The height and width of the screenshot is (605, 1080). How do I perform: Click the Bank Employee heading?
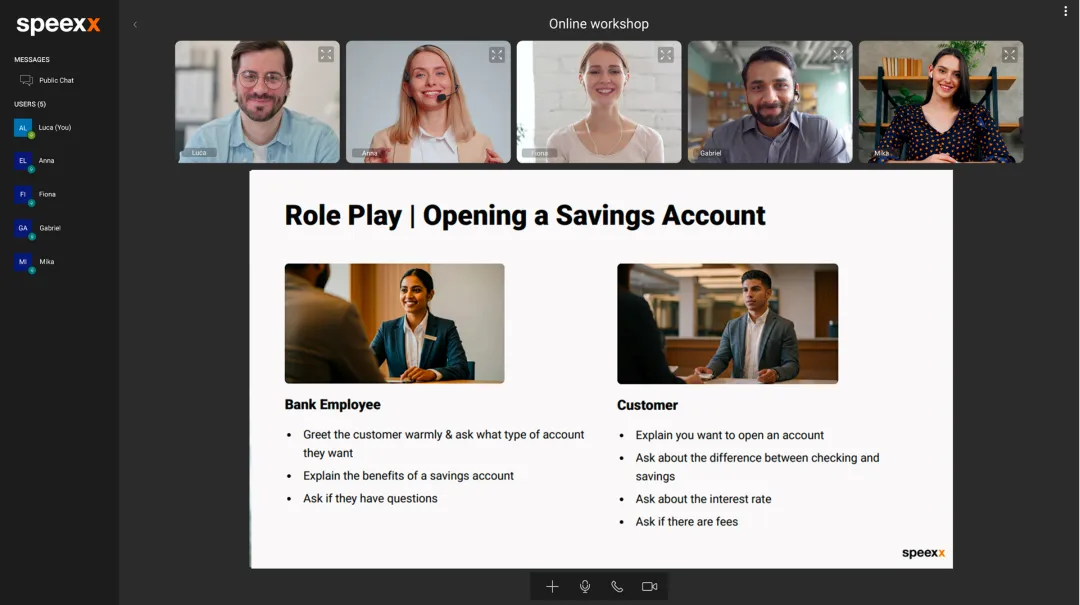click(x=333, y=404)
